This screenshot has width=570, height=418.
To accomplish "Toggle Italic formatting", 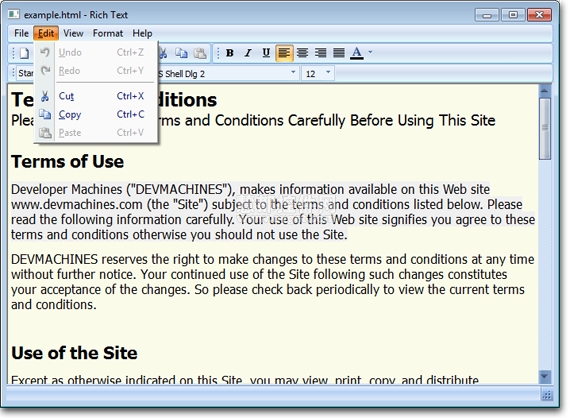I will click(x=248, y=53).
